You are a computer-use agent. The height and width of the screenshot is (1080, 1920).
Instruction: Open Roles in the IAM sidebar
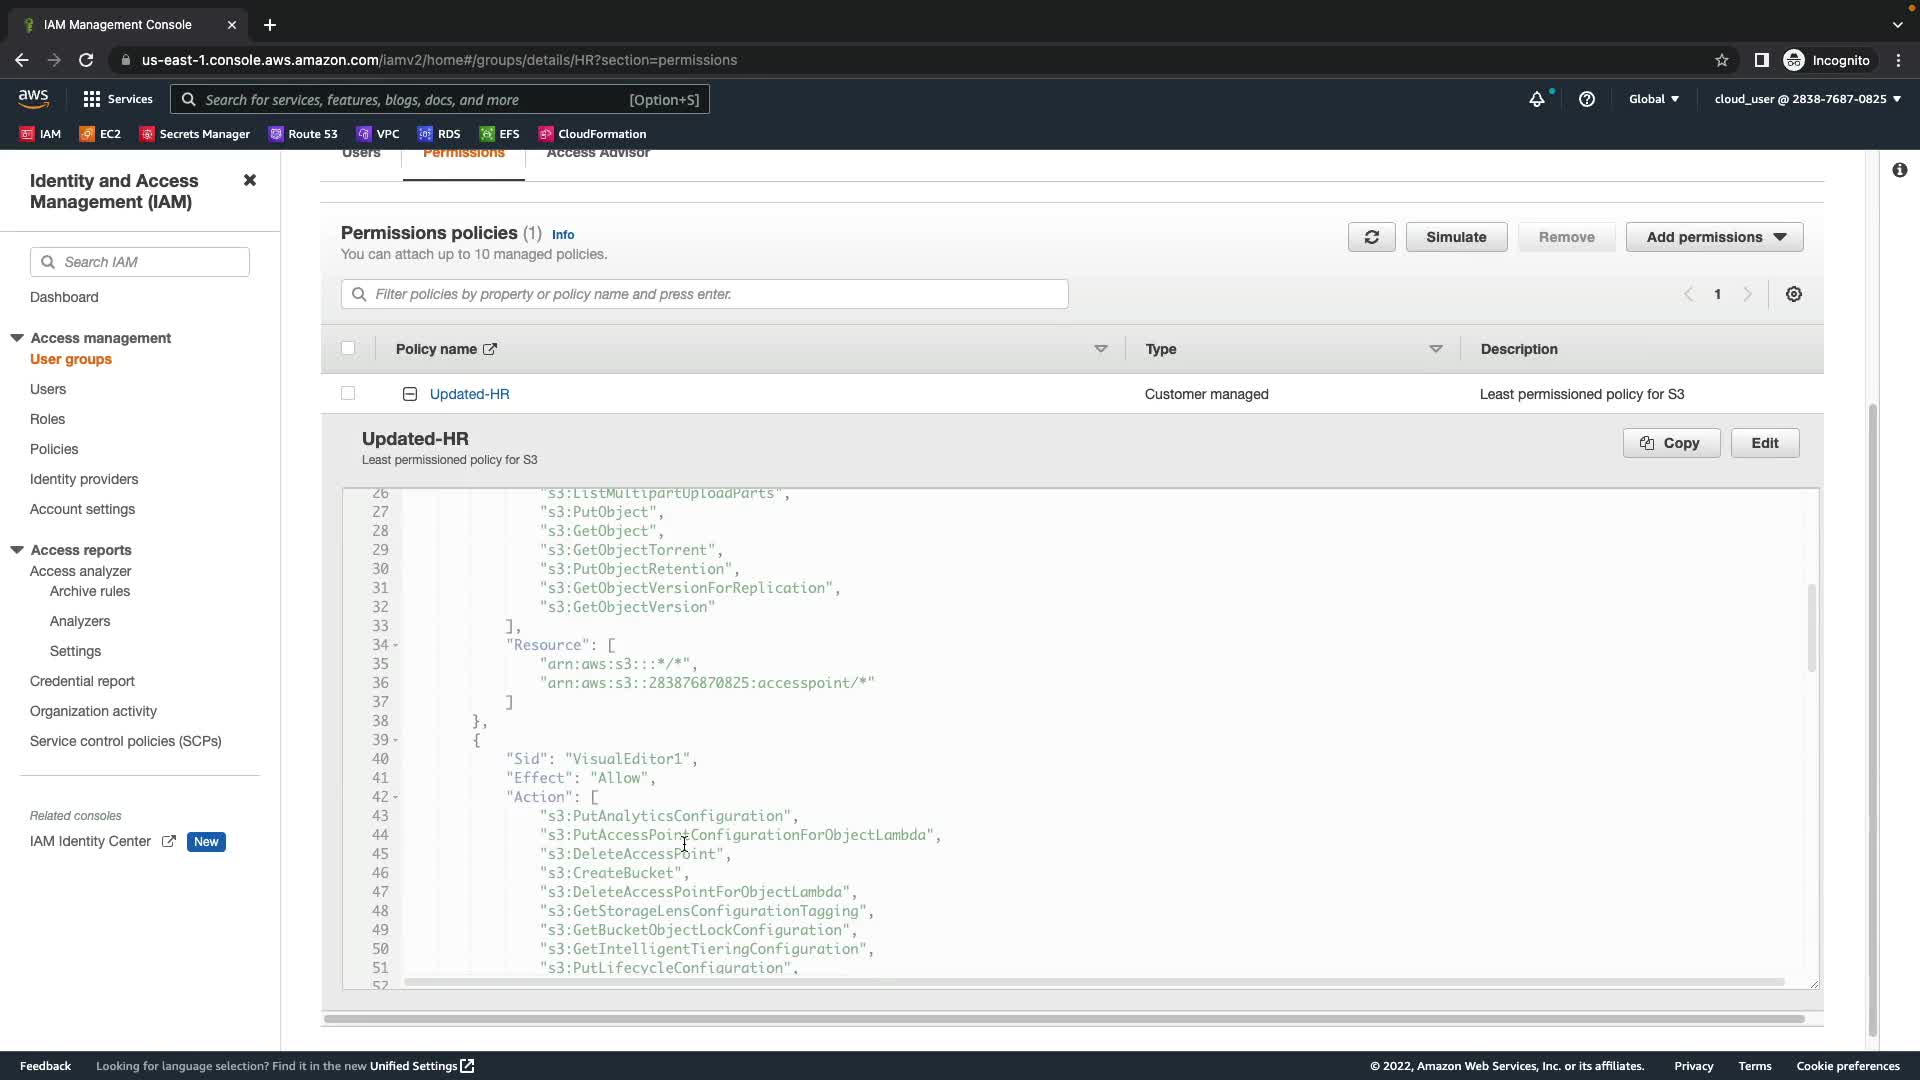[x=47, y=419]
